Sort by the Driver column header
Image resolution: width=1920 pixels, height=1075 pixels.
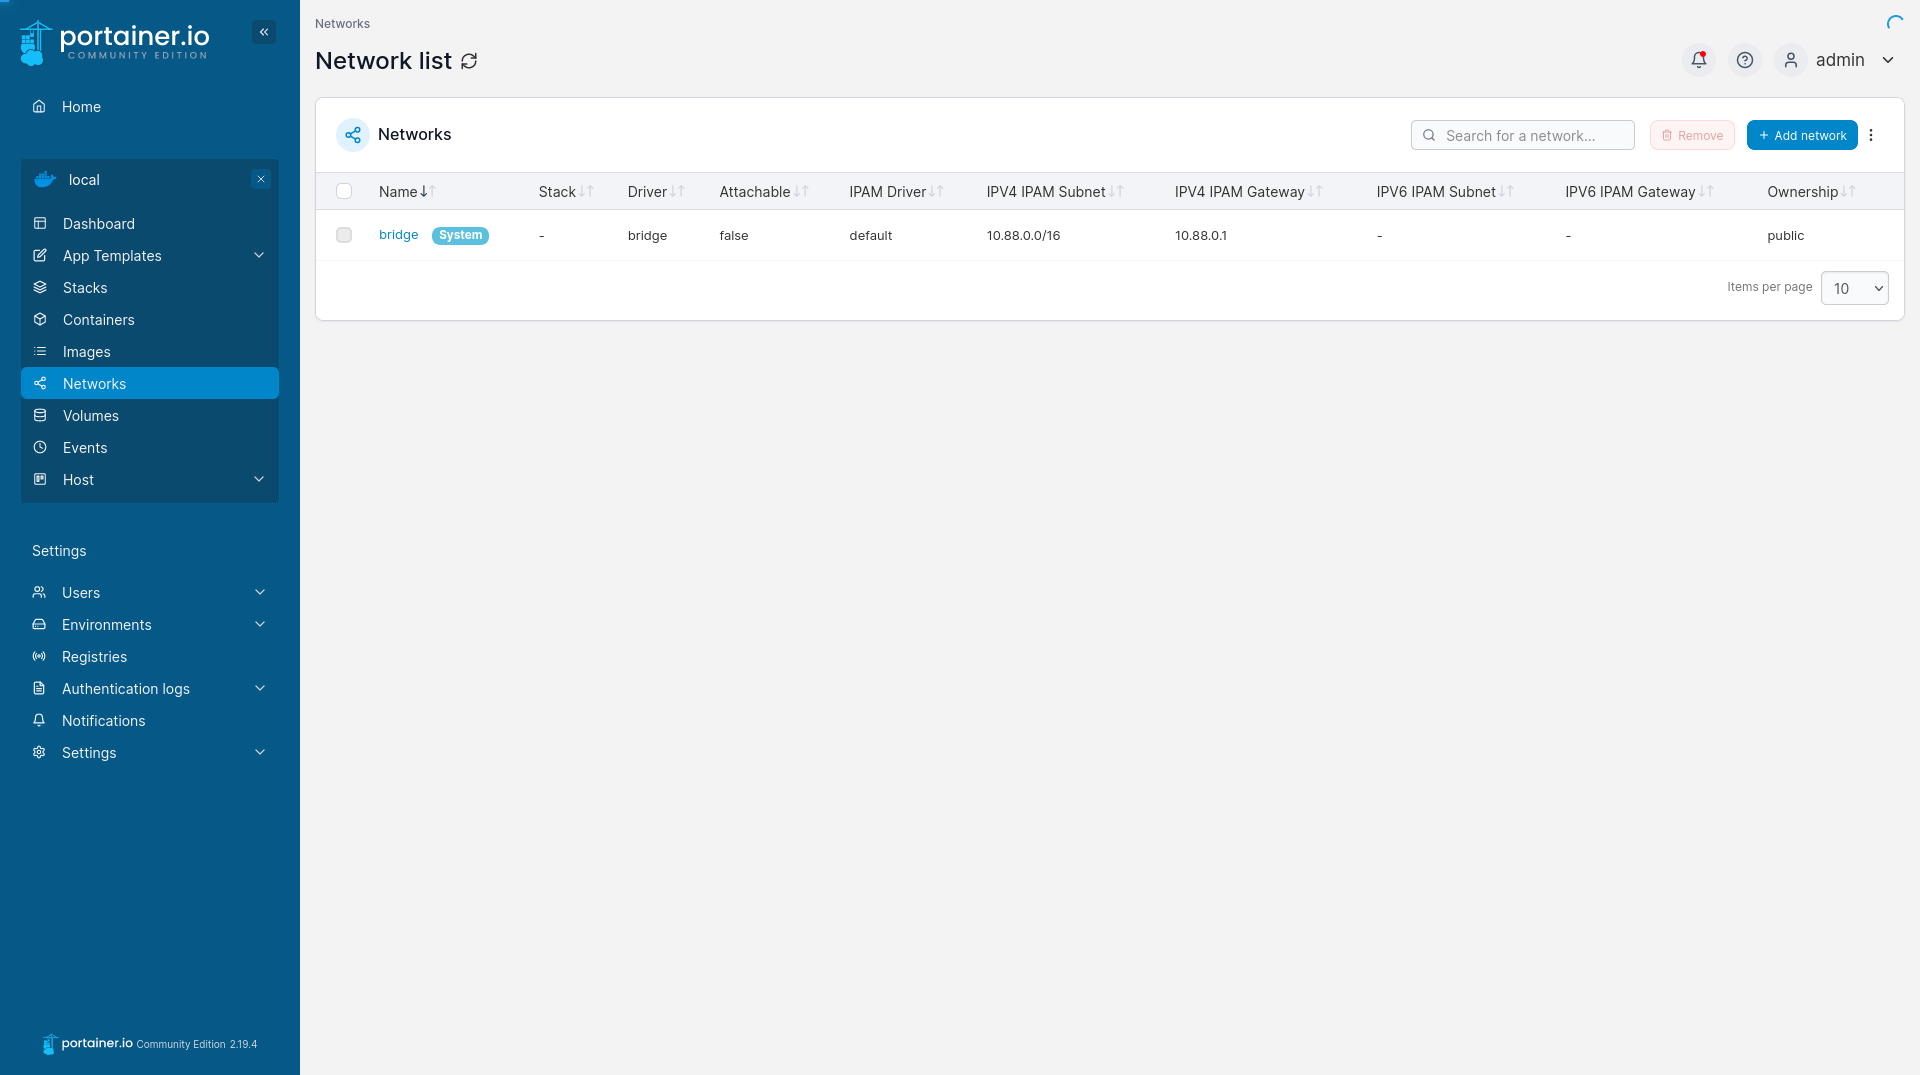pos(647,192)
